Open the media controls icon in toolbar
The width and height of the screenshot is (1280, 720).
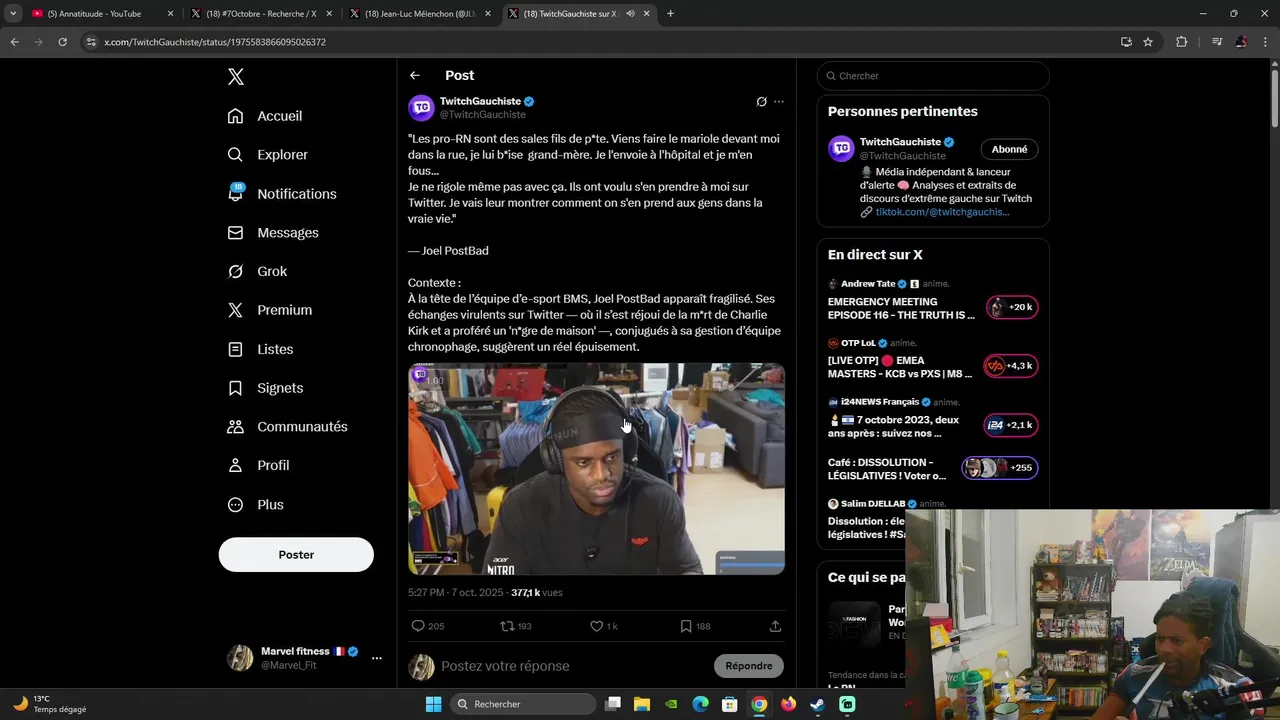1217,42
